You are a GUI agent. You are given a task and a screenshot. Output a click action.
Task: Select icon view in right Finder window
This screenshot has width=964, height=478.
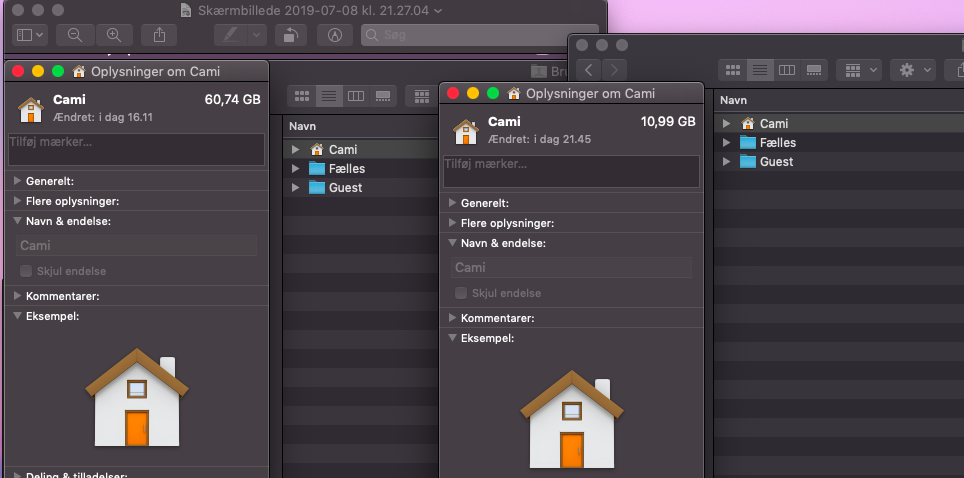tap(732, 70)
